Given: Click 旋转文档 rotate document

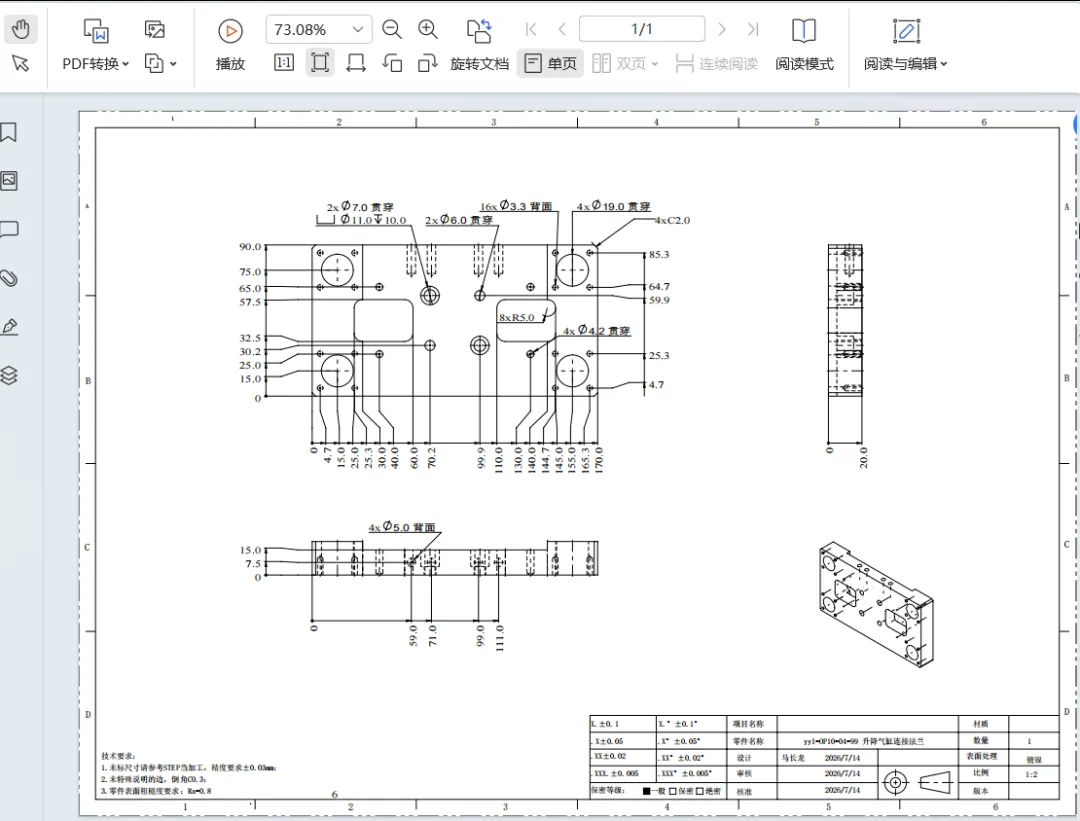Looking at the screenshot, I should [479, 45].
